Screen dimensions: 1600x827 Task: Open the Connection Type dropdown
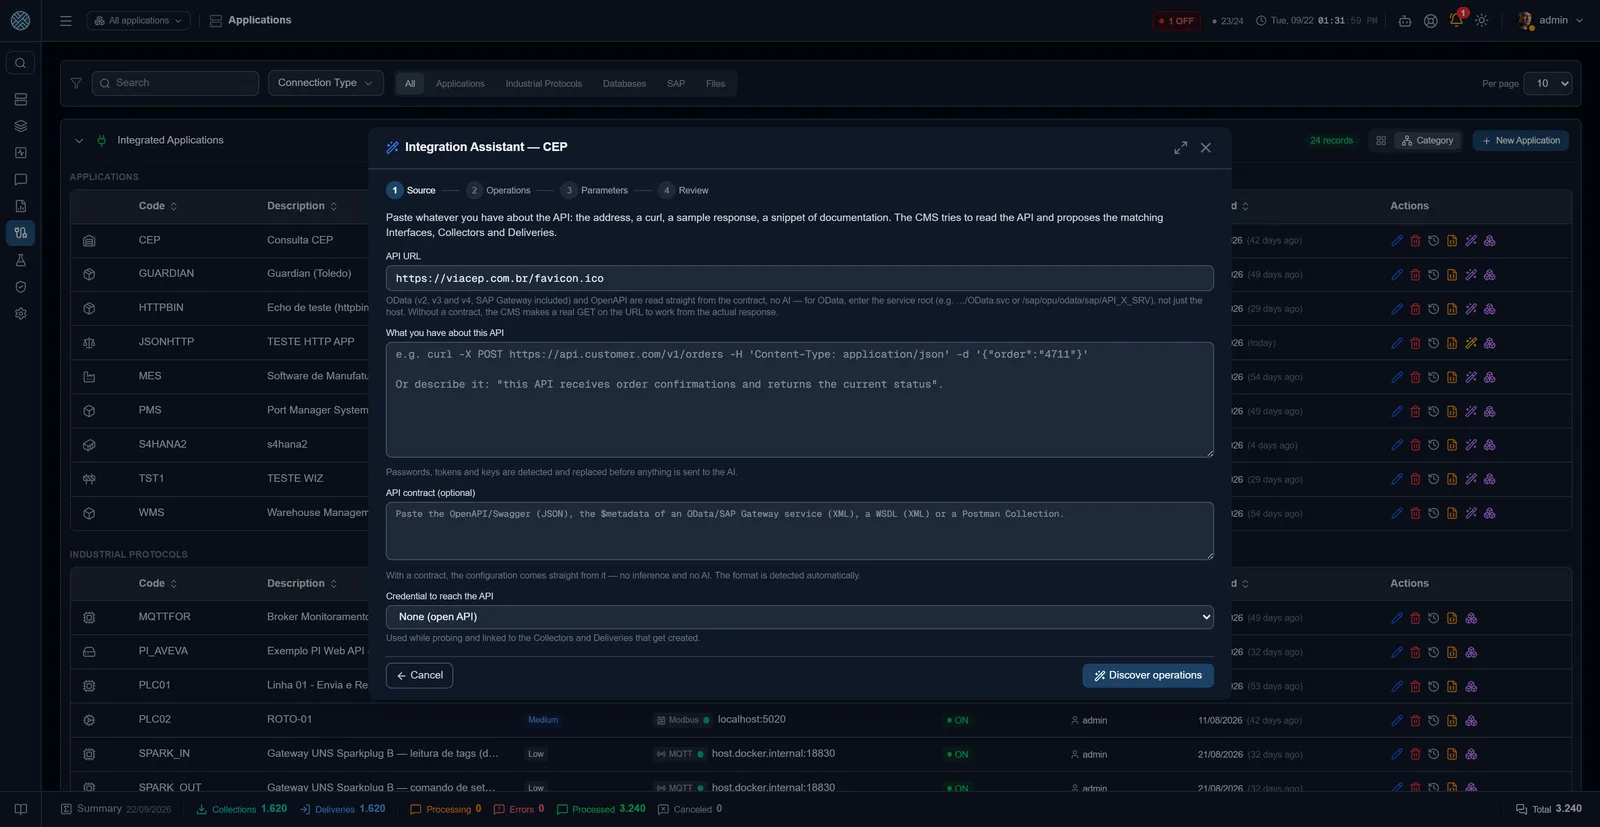click(325, 83)
